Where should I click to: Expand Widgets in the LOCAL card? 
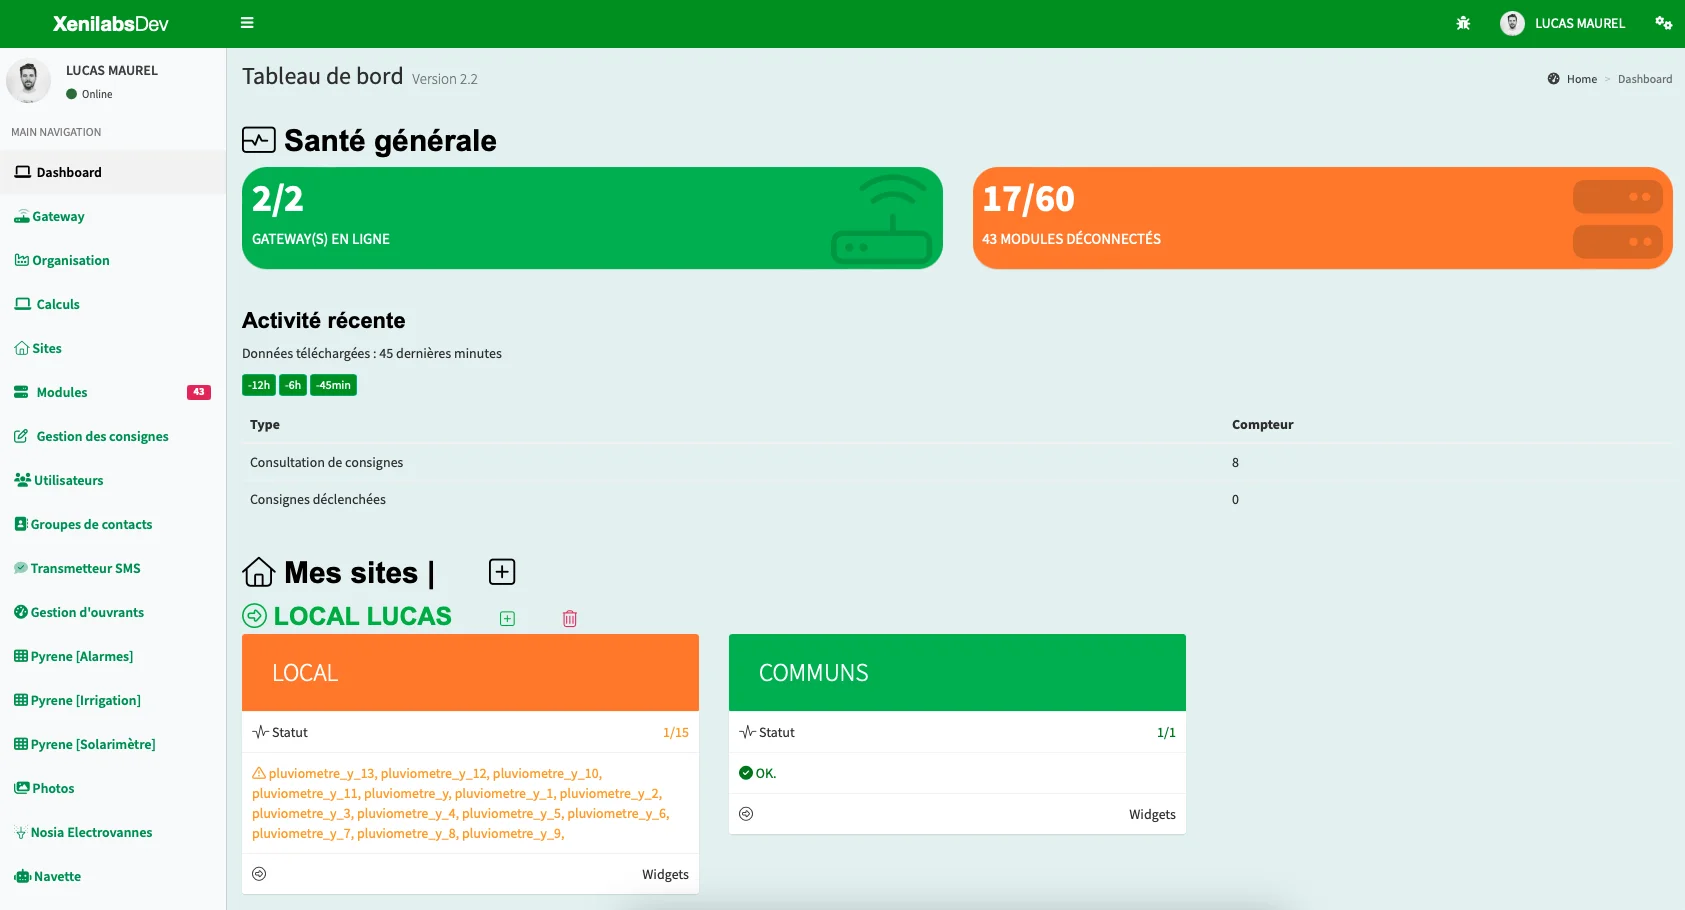coord(665,874)
